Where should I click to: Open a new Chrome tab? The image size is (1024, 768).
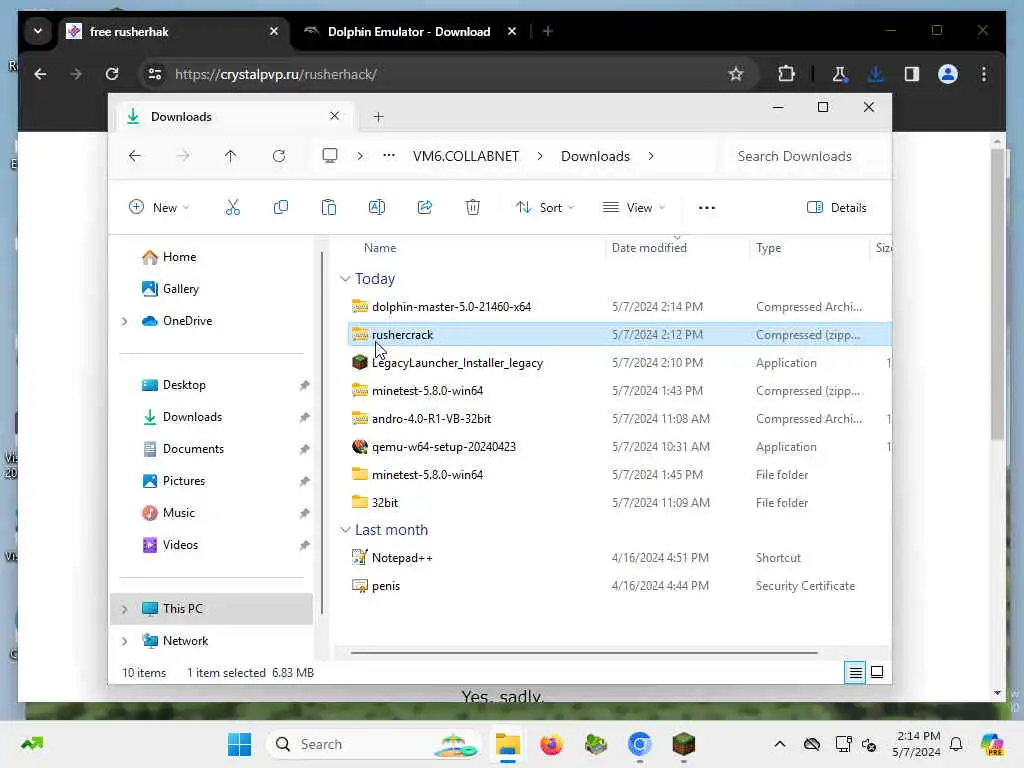(x=548, y=31)
